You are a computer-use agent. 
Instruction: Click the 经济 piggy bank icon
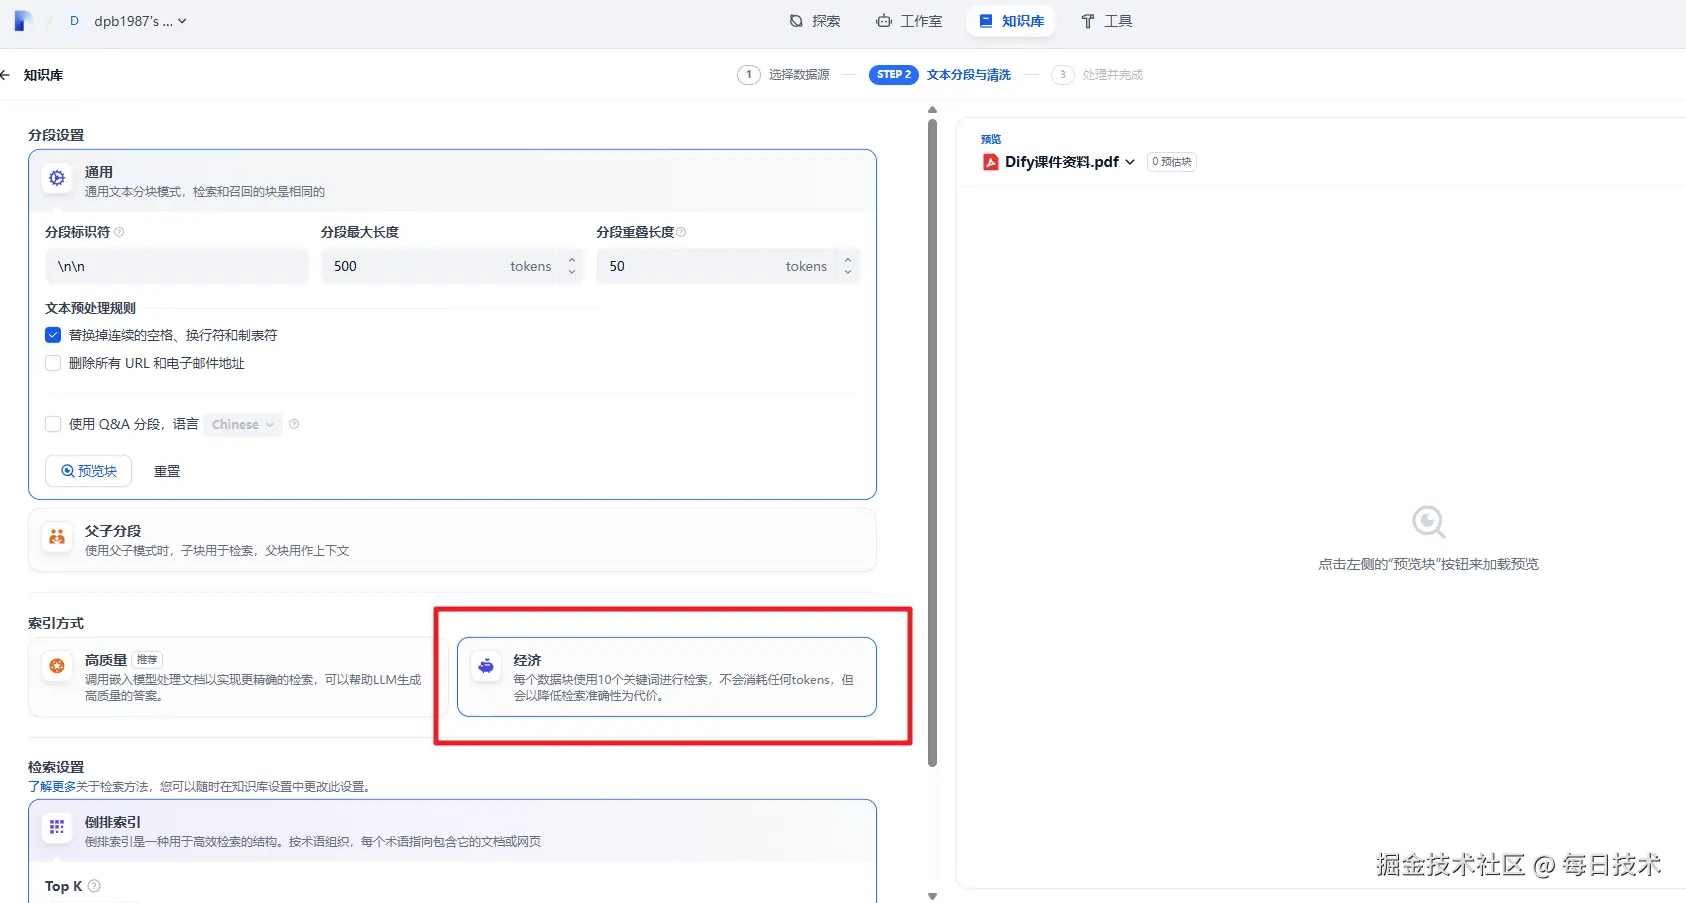(x=486, y=666)
